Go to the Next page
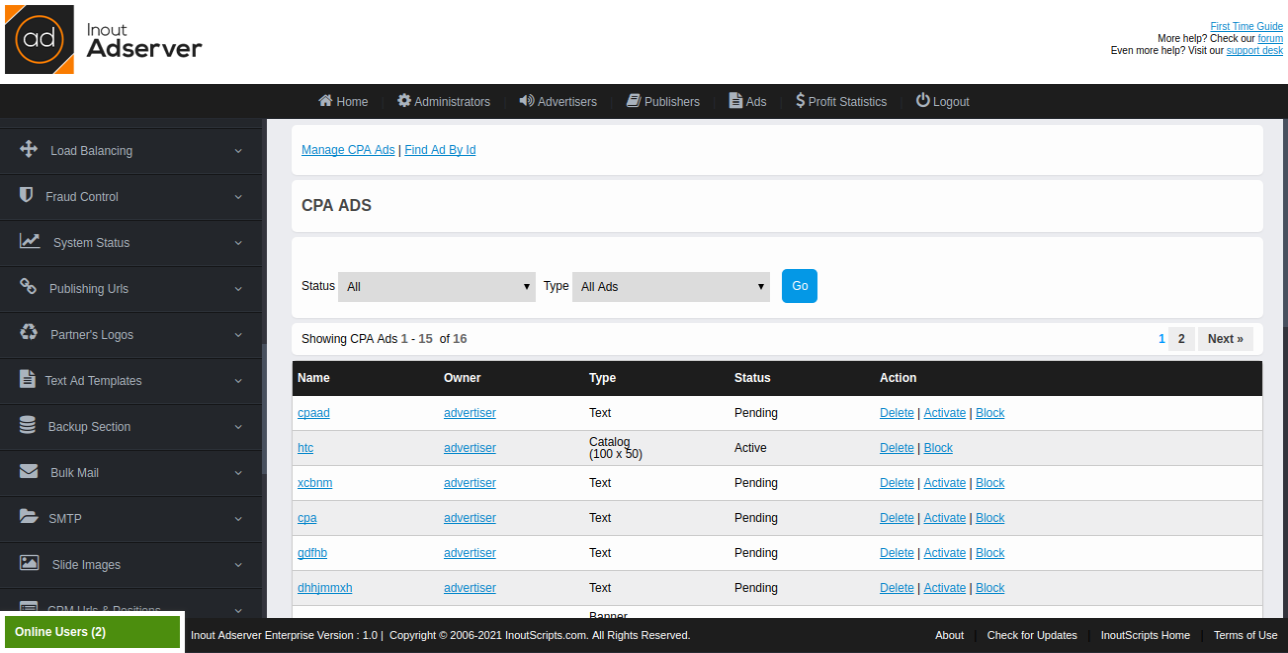 click(x=1225, y=339)
